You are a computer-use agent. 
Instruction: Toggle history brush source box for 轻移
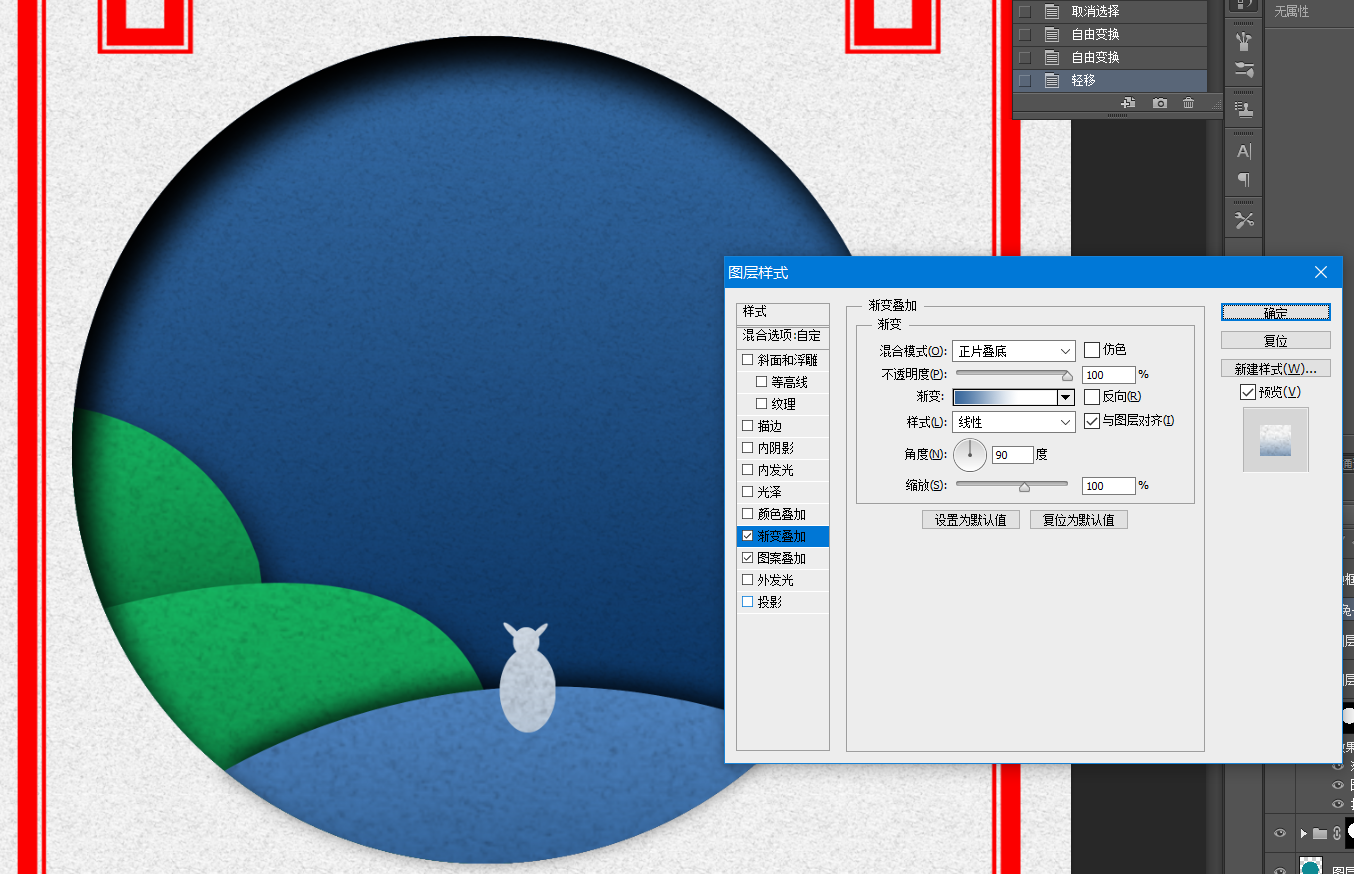[1024, 81]
